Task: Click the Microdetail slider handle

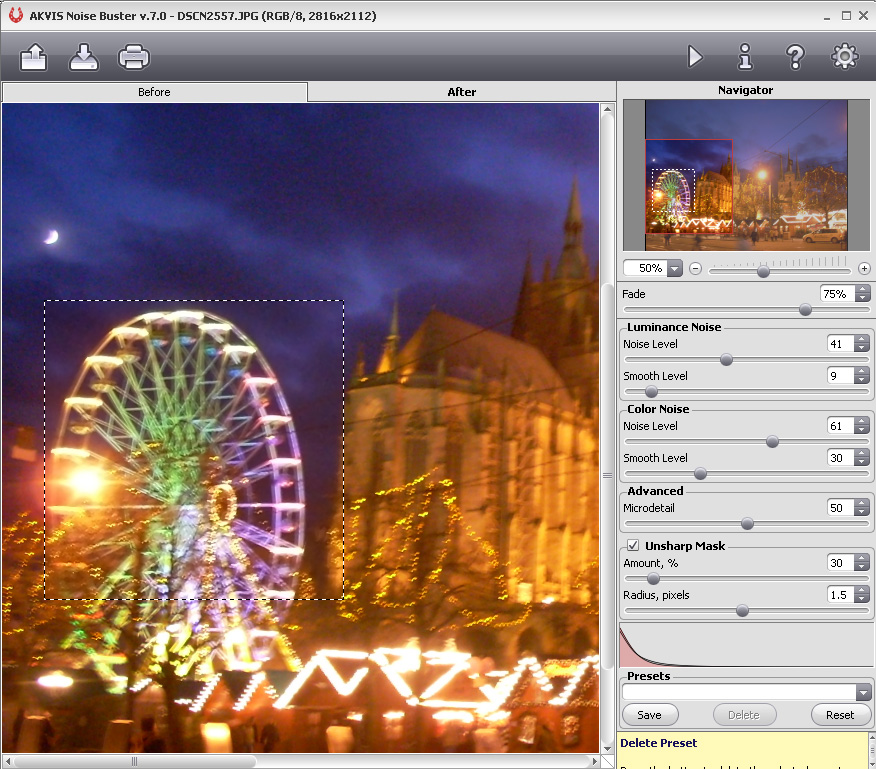Action: [747, 524]
